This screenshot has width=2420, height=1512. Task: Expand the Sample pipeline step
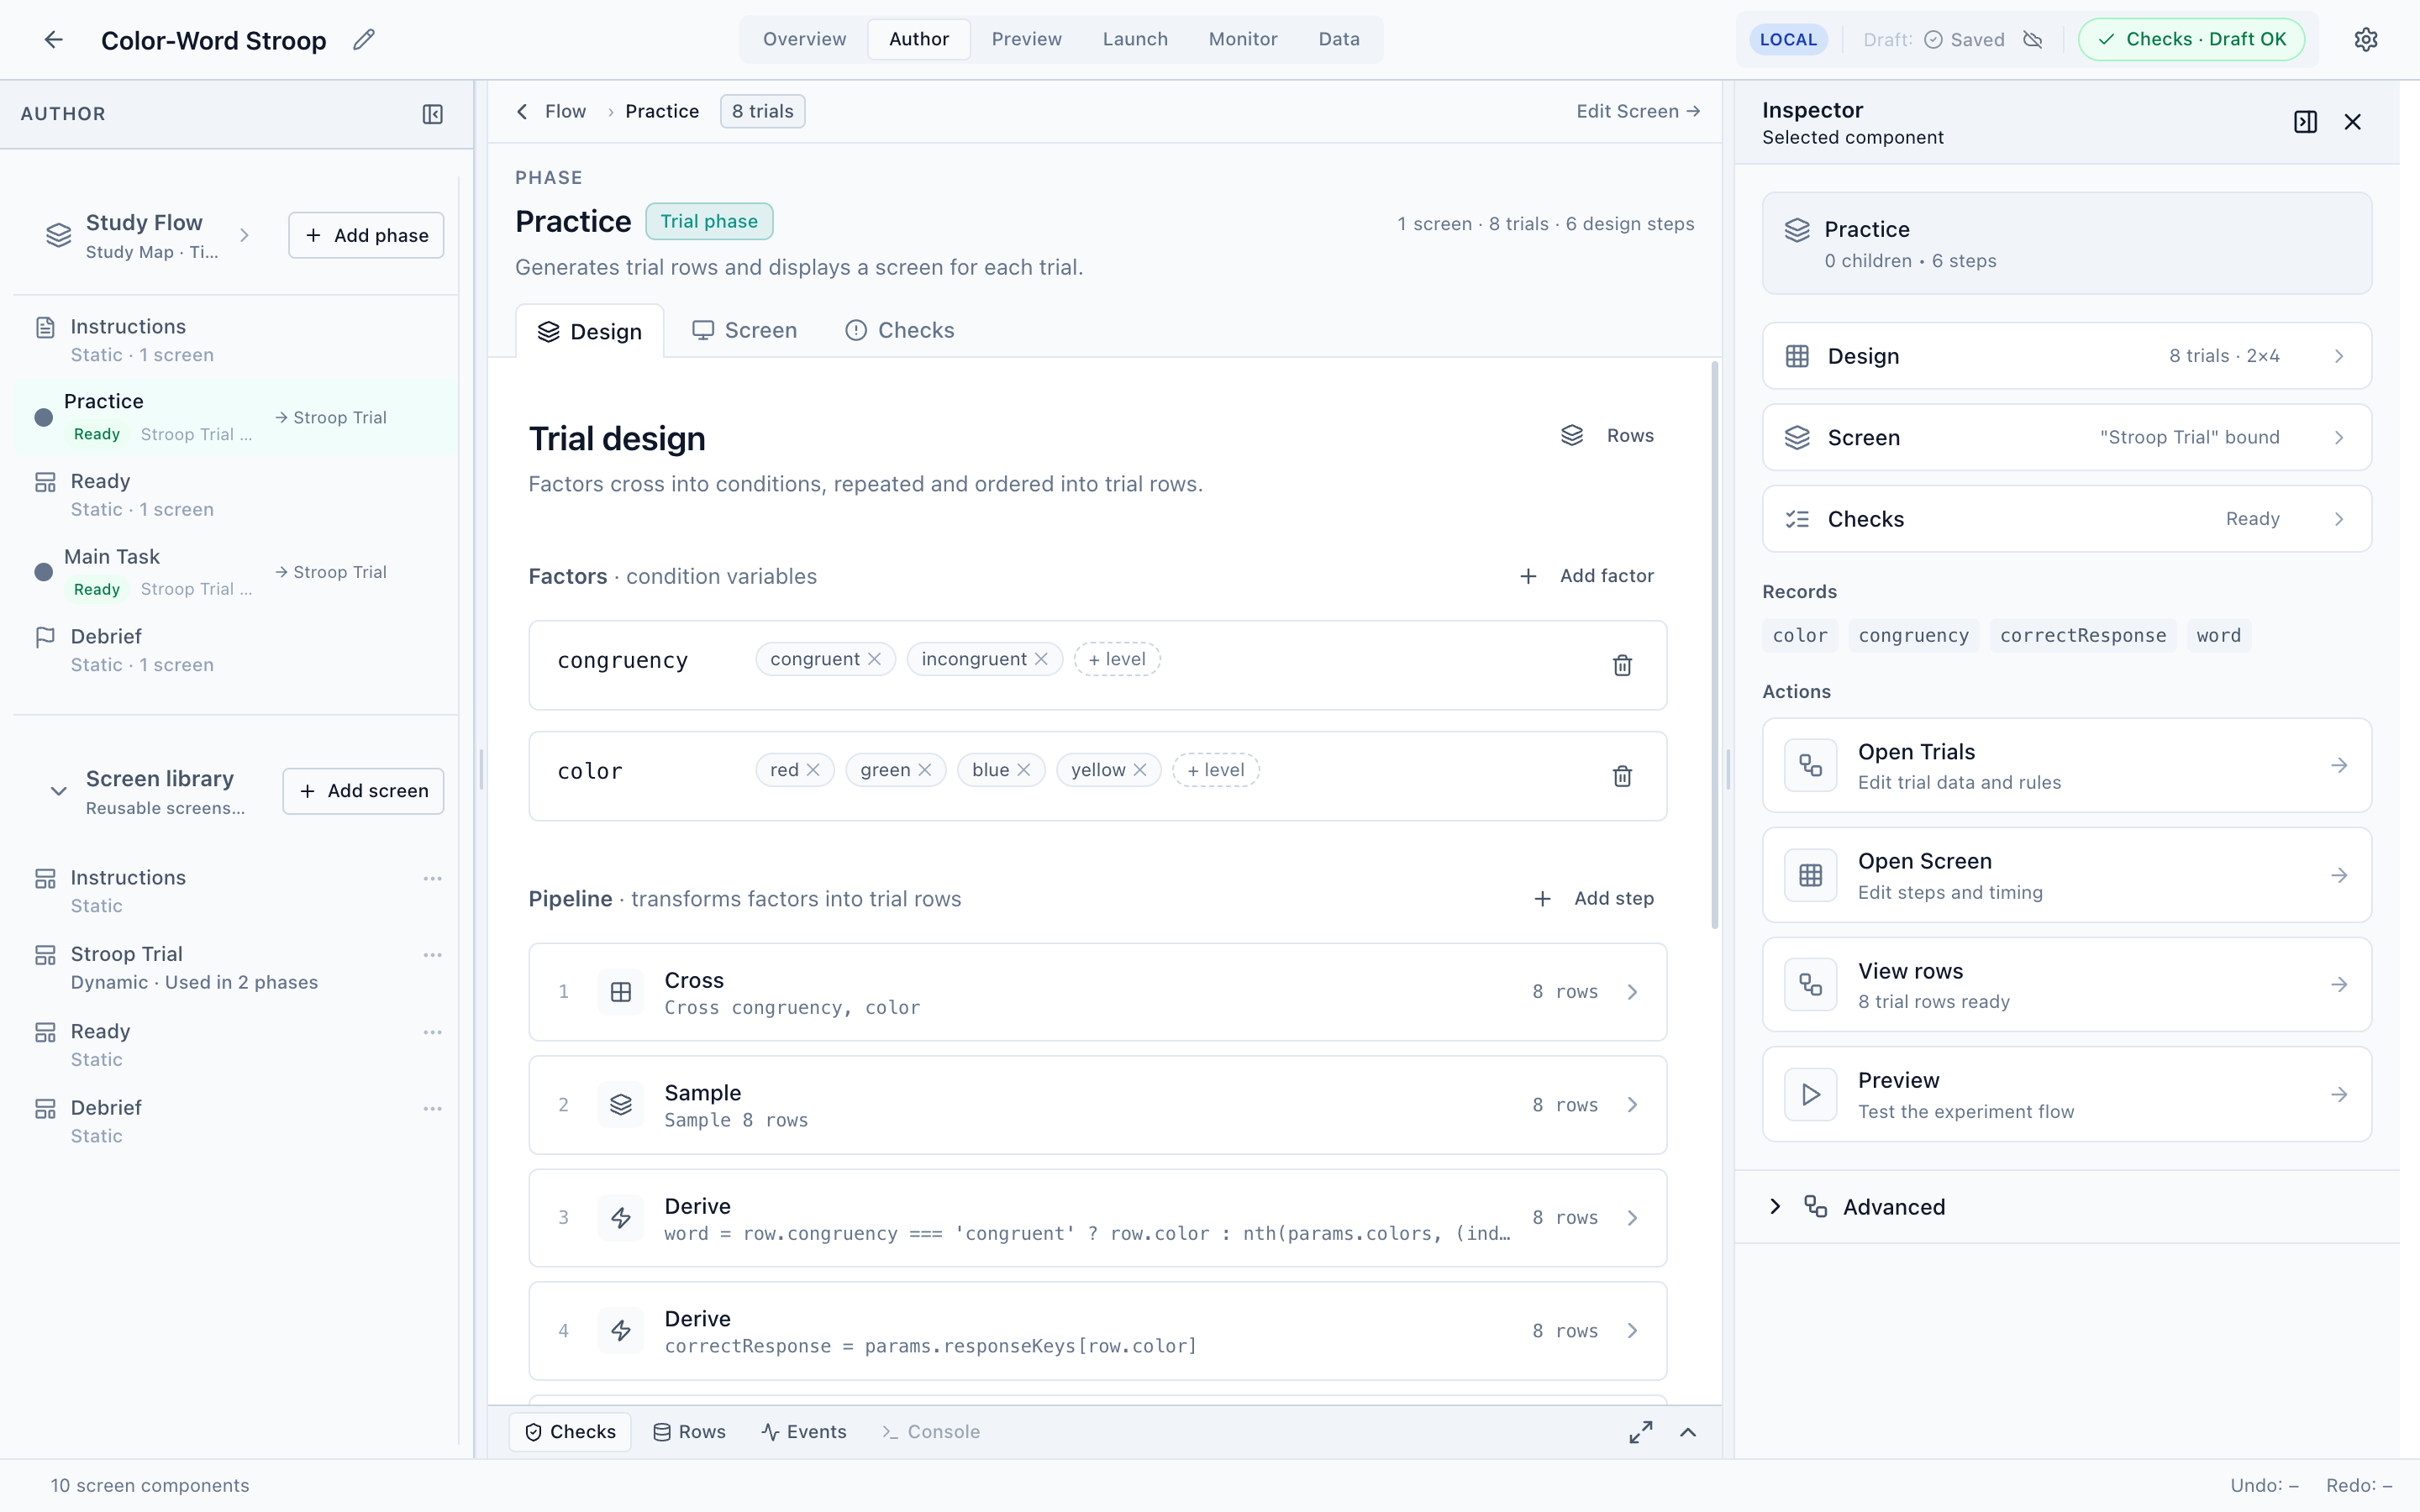point(1632,1105)
